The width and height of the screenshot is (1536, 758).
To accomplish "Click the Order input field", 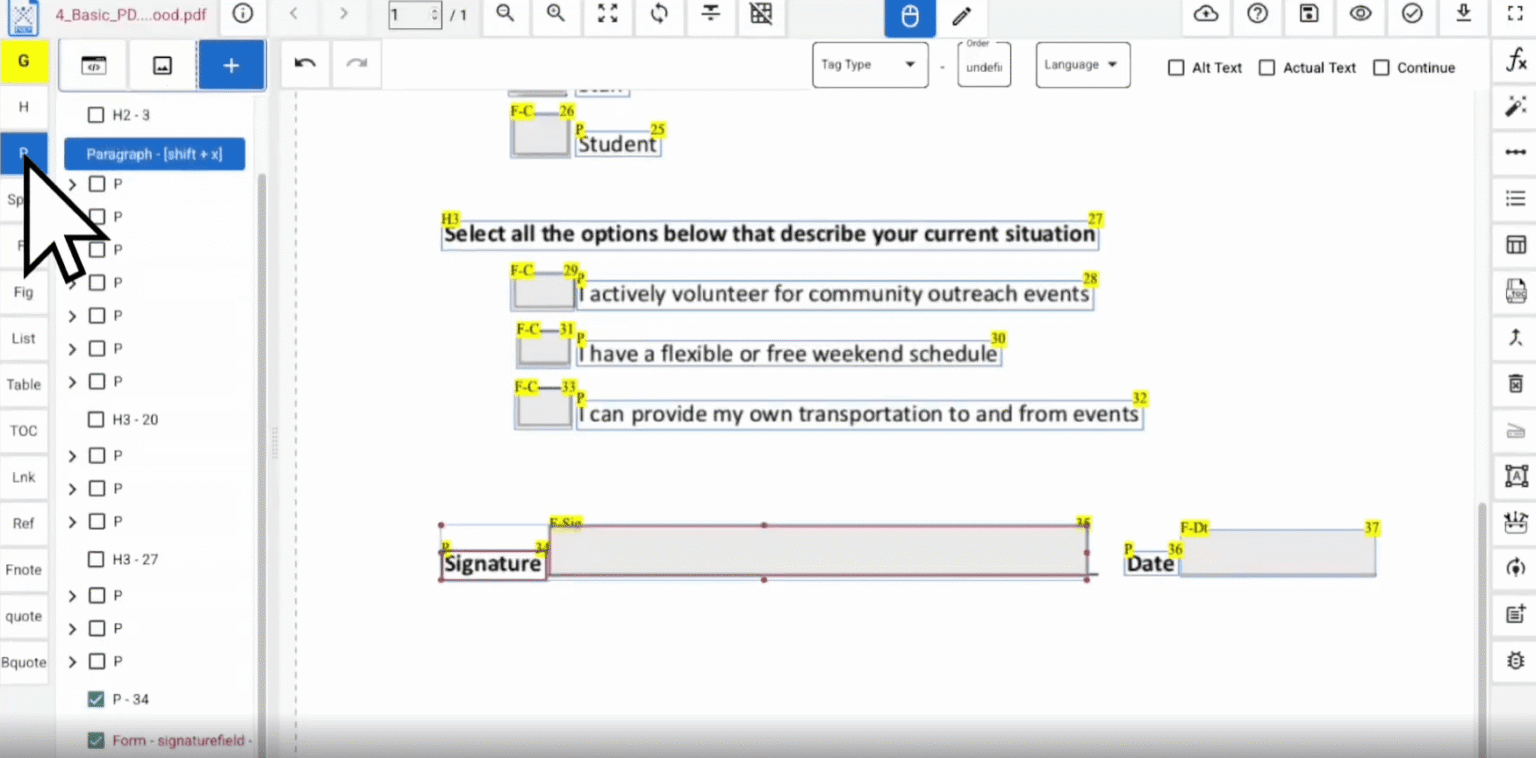I will [984, 66].
